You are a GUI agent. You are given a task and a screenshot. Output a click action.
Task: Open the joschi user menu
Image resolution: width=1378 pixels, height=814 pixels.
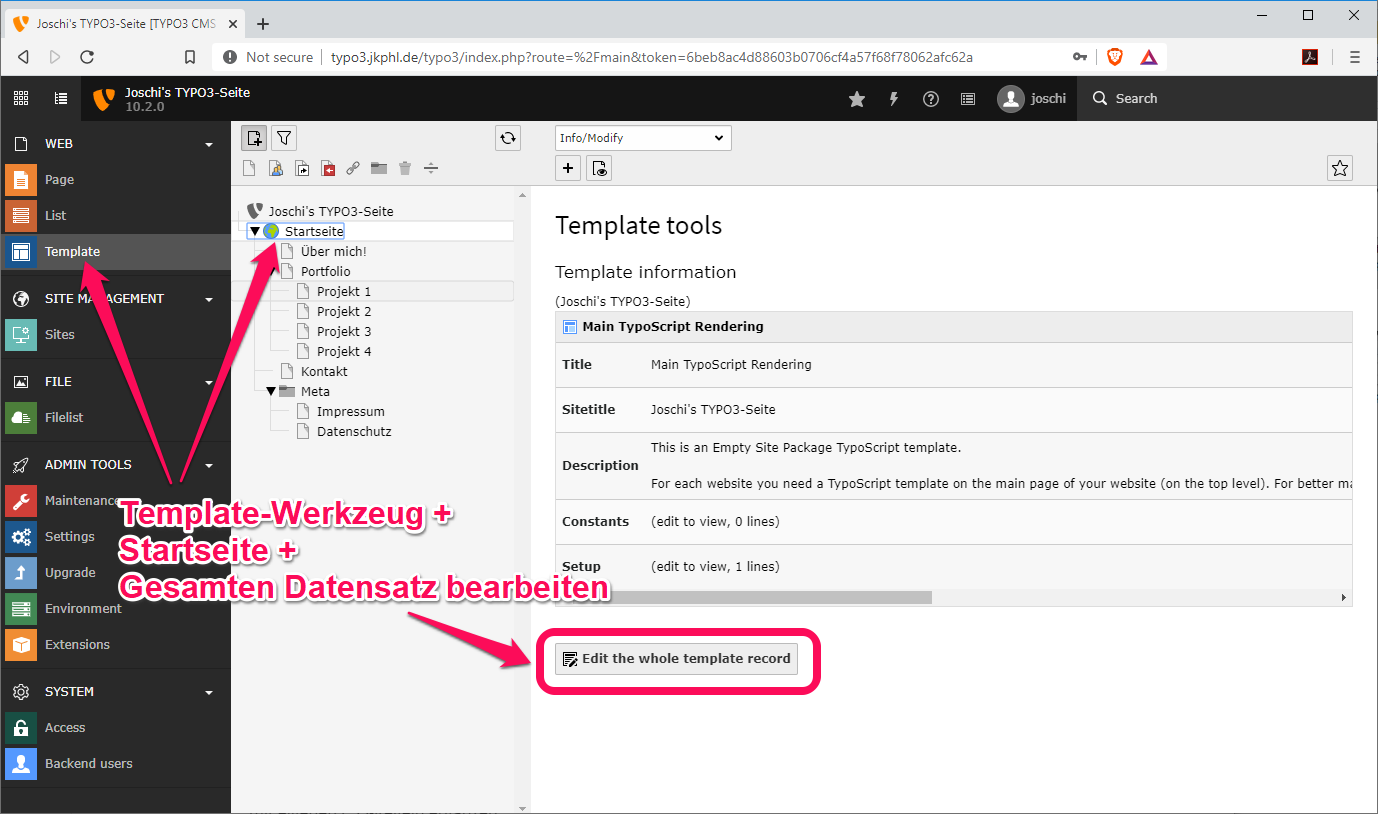coord(1032,98)
